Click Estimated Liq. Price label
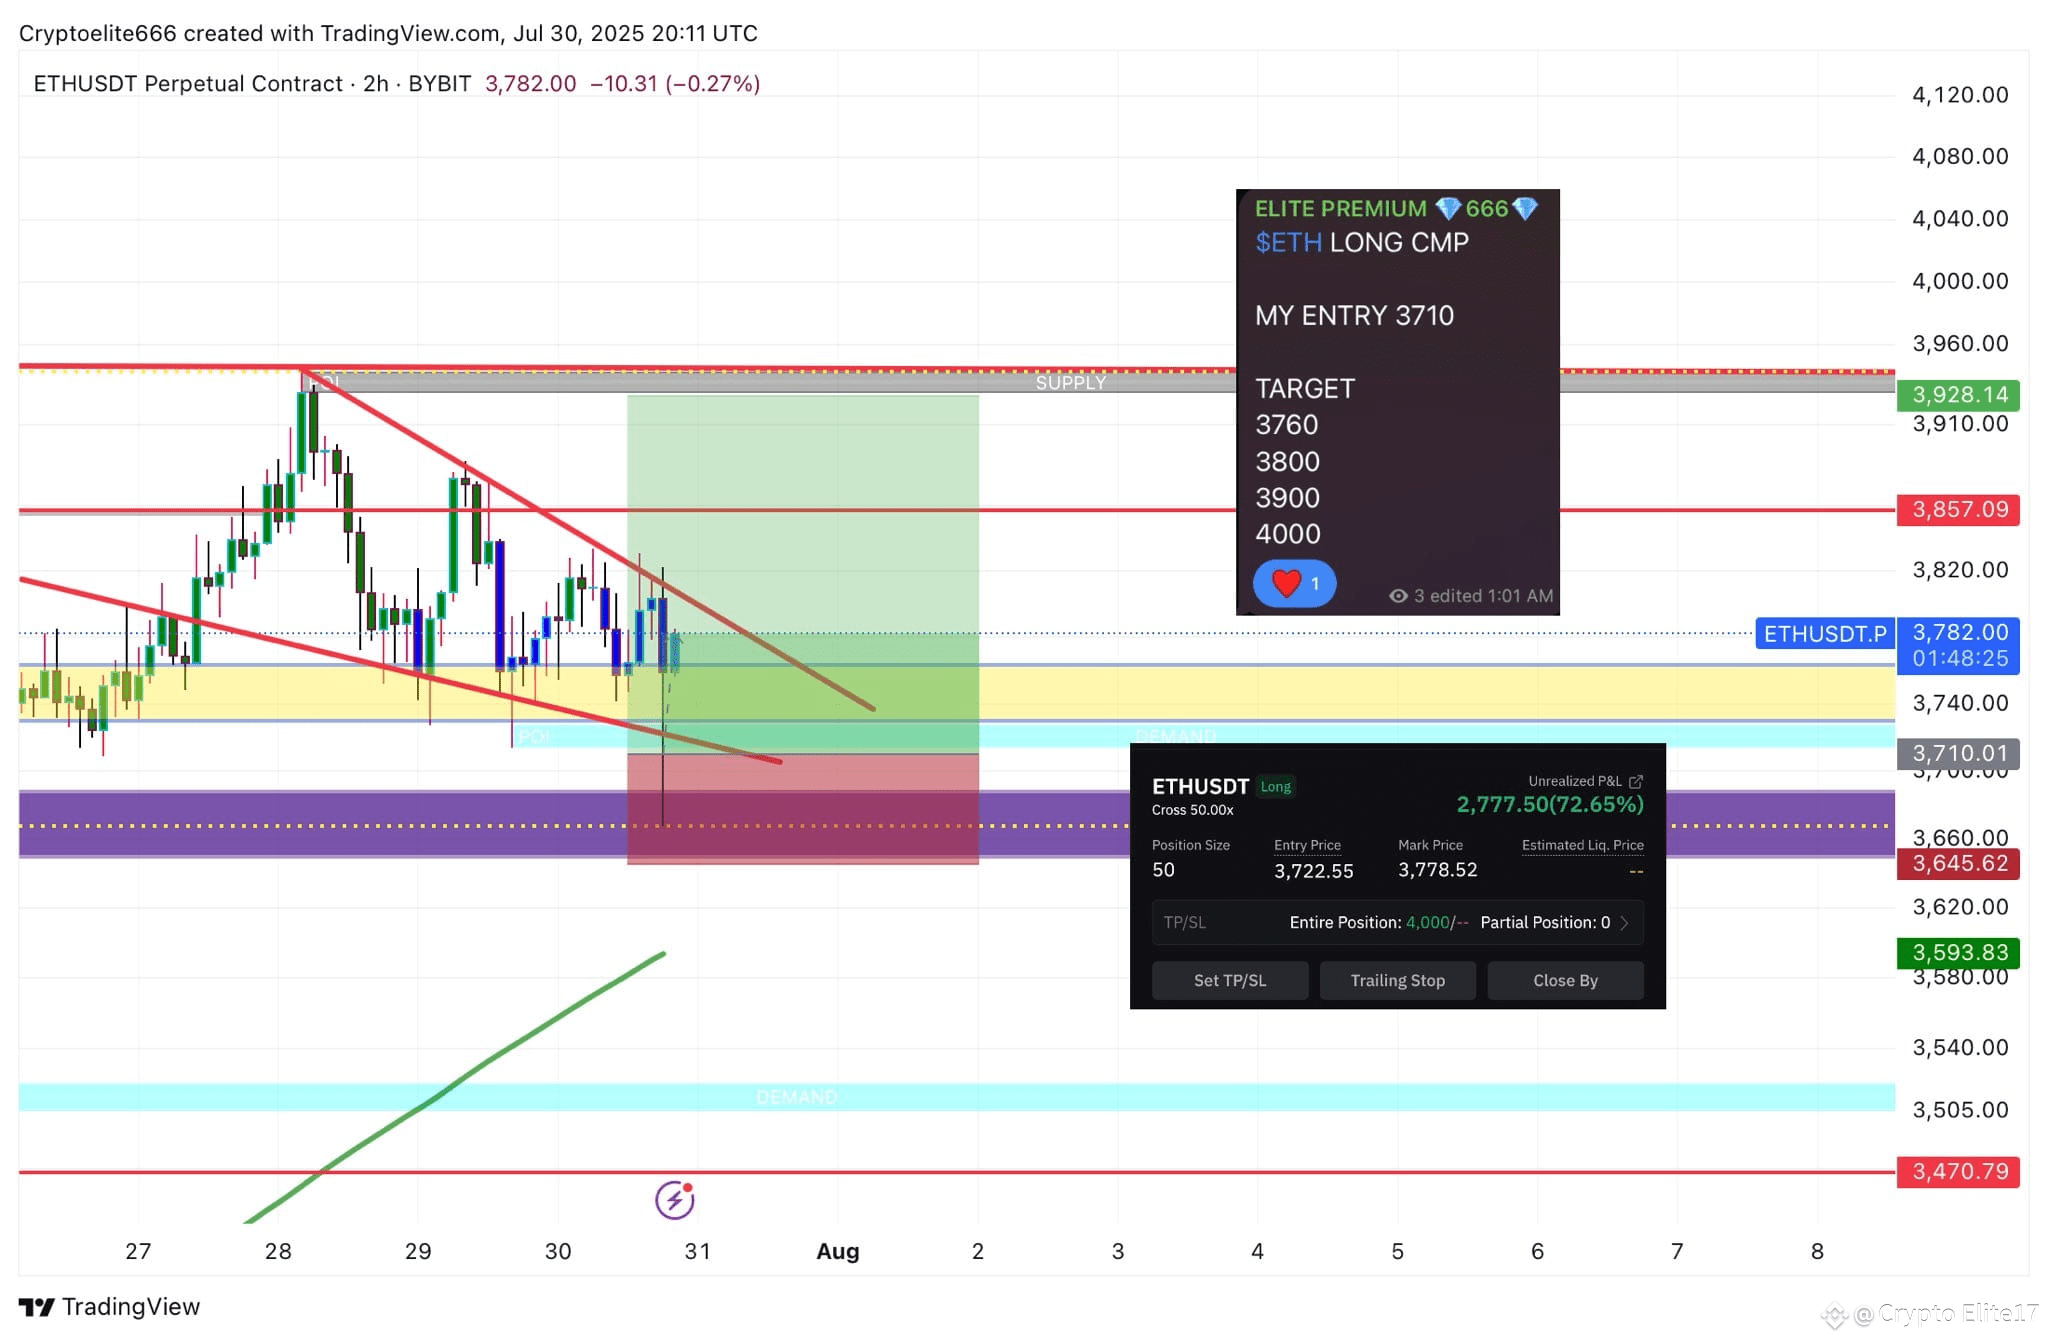The image size is (2048, 1341). tap(1582, 845)
